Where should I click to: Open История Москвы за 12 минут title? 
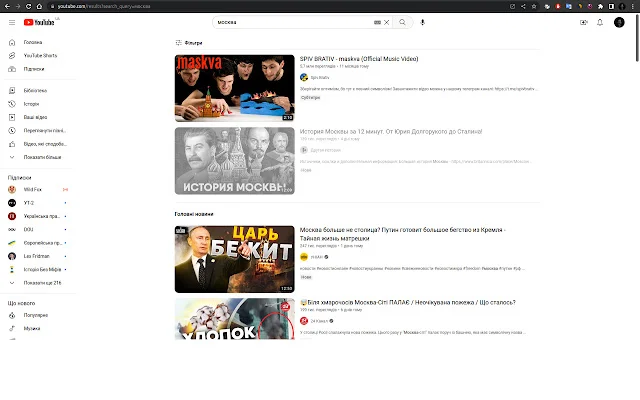(391, 131)
